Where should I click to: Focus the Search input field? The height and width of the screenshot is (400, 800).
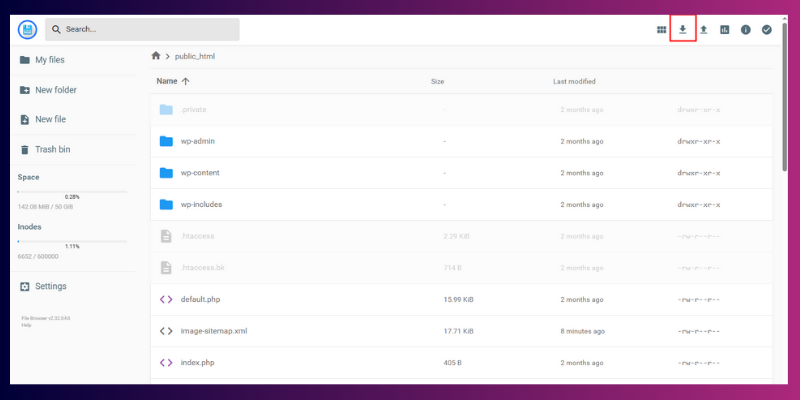point(142,30)
